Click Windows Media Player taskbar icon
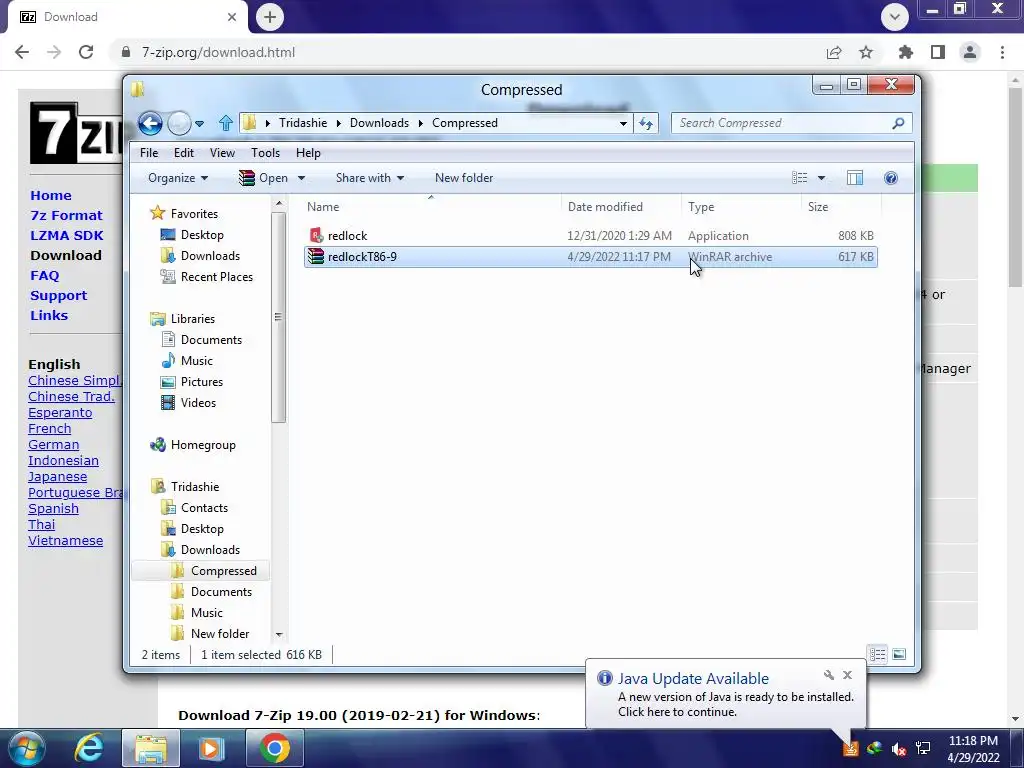The image size is (1024, 768). click(210, 748)
